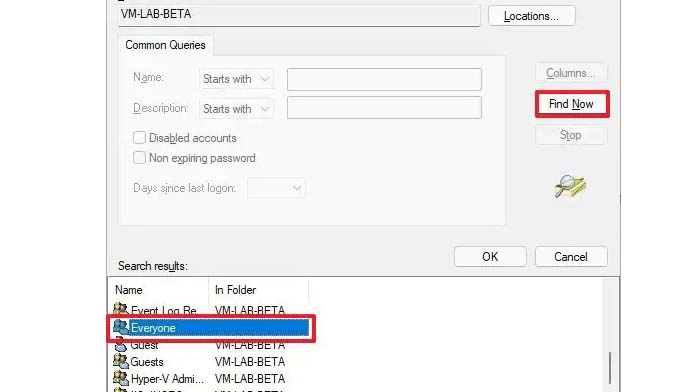Click VM-LAB-BETA cell in Hyper-V row
The height and width of the screenshot is (392, 696).
(250, 379)
